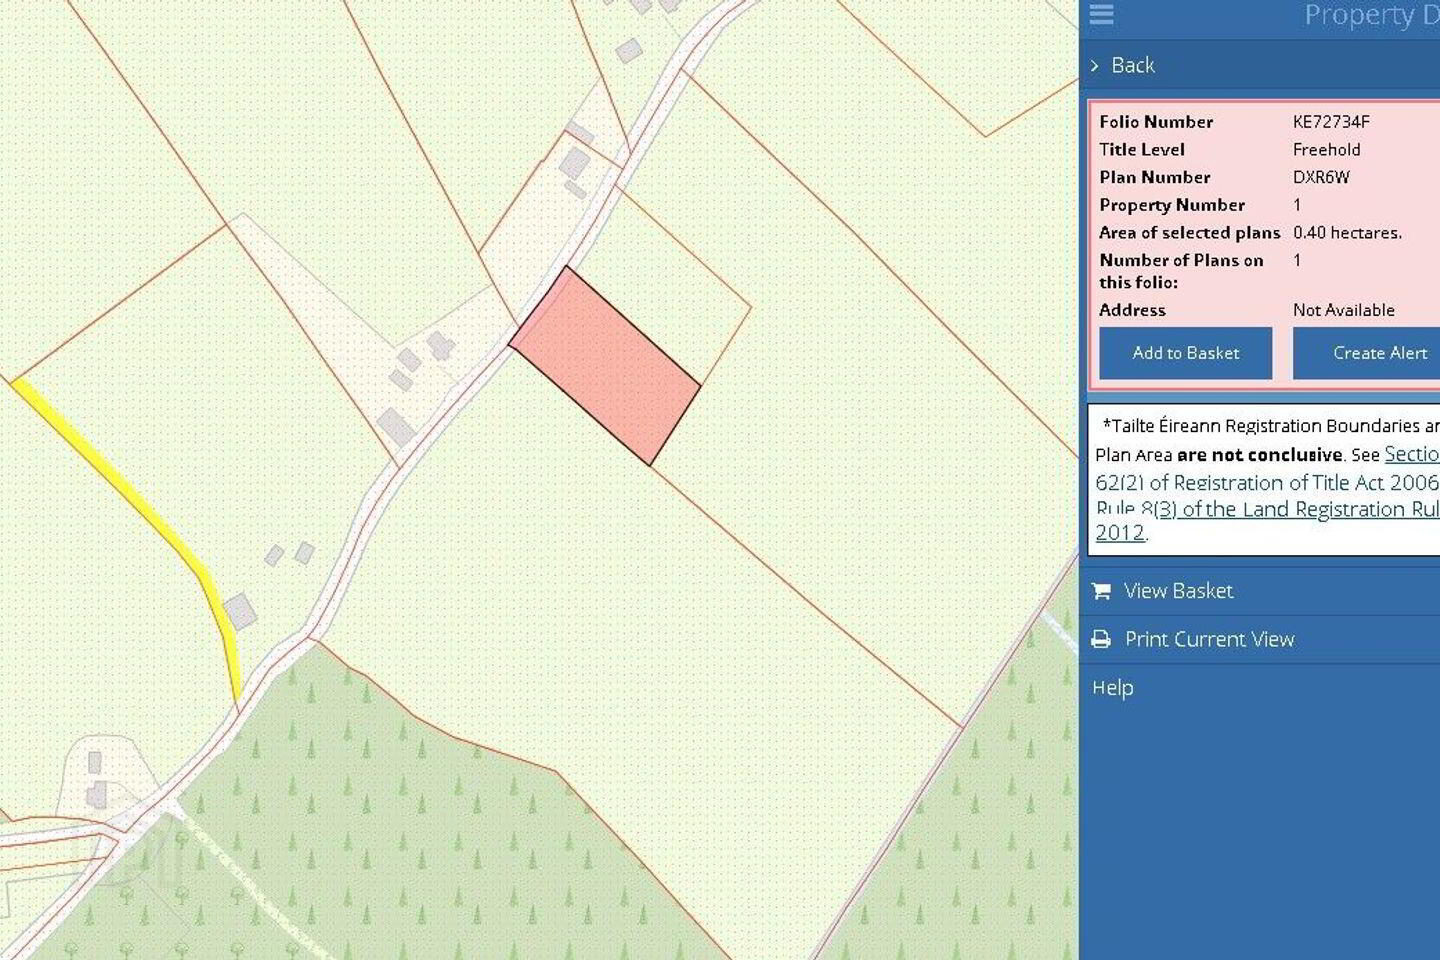Select plan number DXR6W
The width and height of the screenshot is (1440, 960).
click(x=1321, y=177)
